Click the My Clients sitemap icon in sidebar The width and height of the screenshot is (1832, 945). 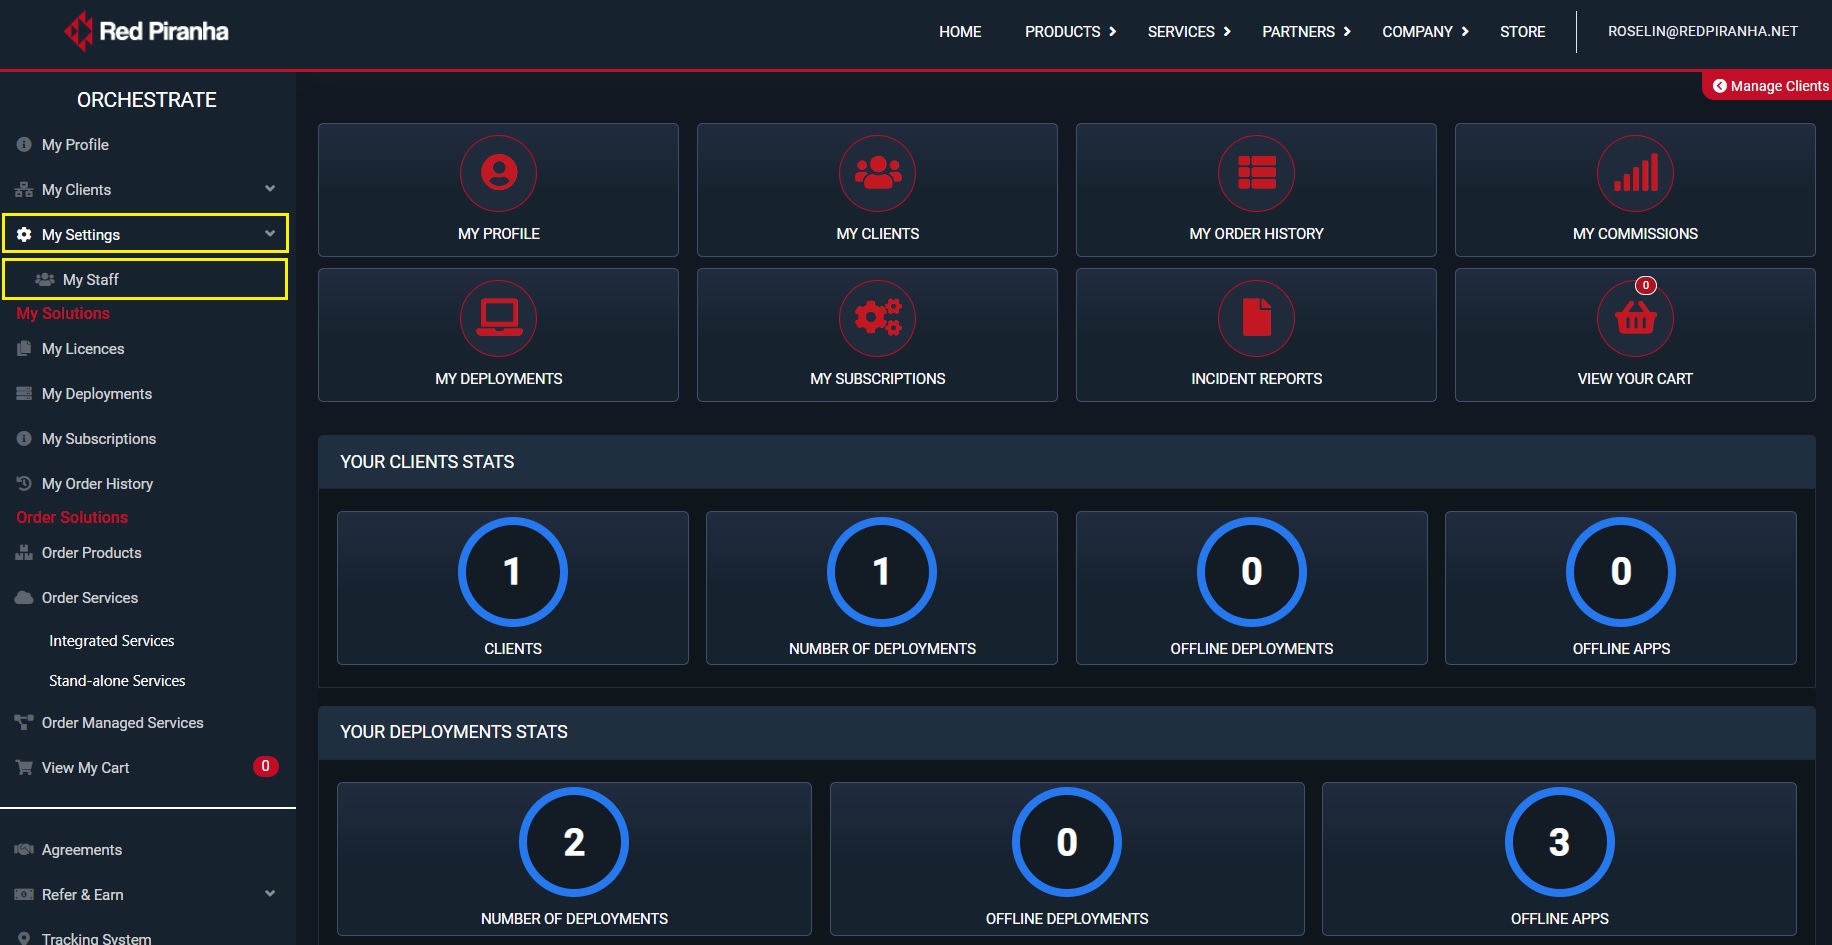click(24, 189)
